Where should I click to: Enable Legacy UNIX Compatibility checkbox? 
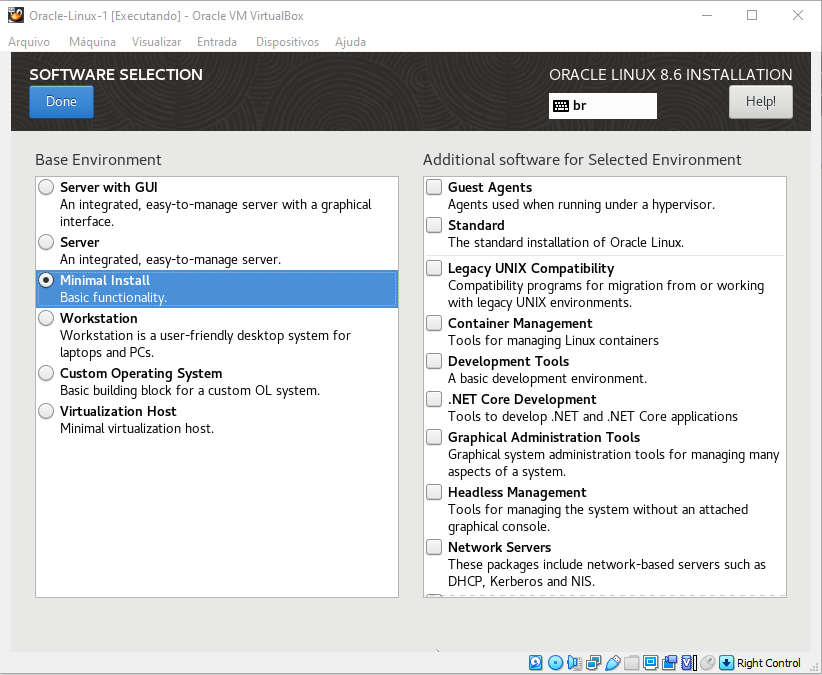[434, 268]
